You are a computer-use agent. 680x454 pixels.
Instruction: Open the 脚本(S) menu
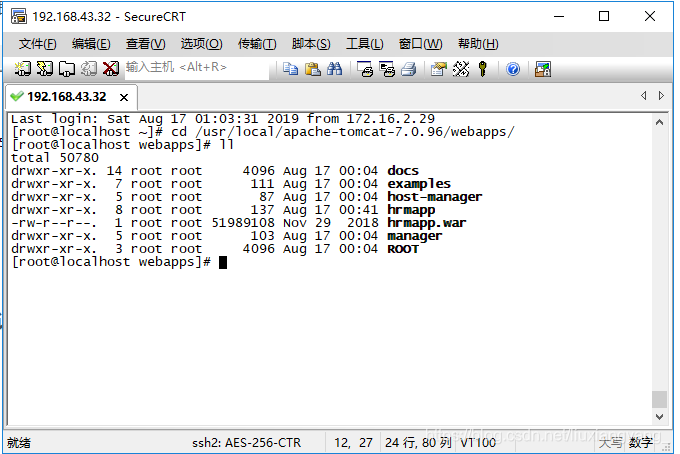(311, 44)
